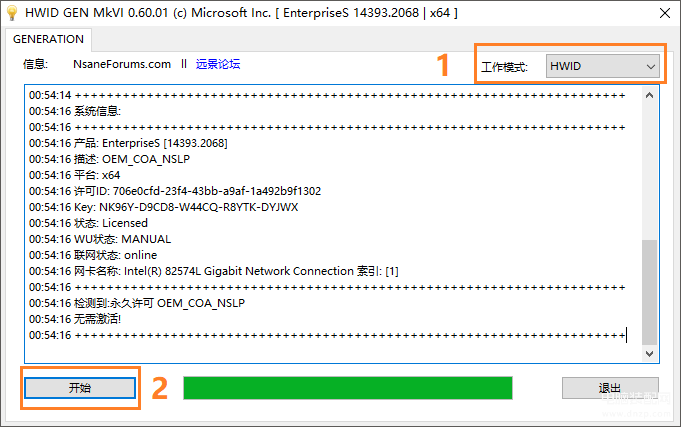Image resolution: width=681 pixels, height=427 pixels.
Task: Switch to the GENERATION tab
Action: (48, 39)
